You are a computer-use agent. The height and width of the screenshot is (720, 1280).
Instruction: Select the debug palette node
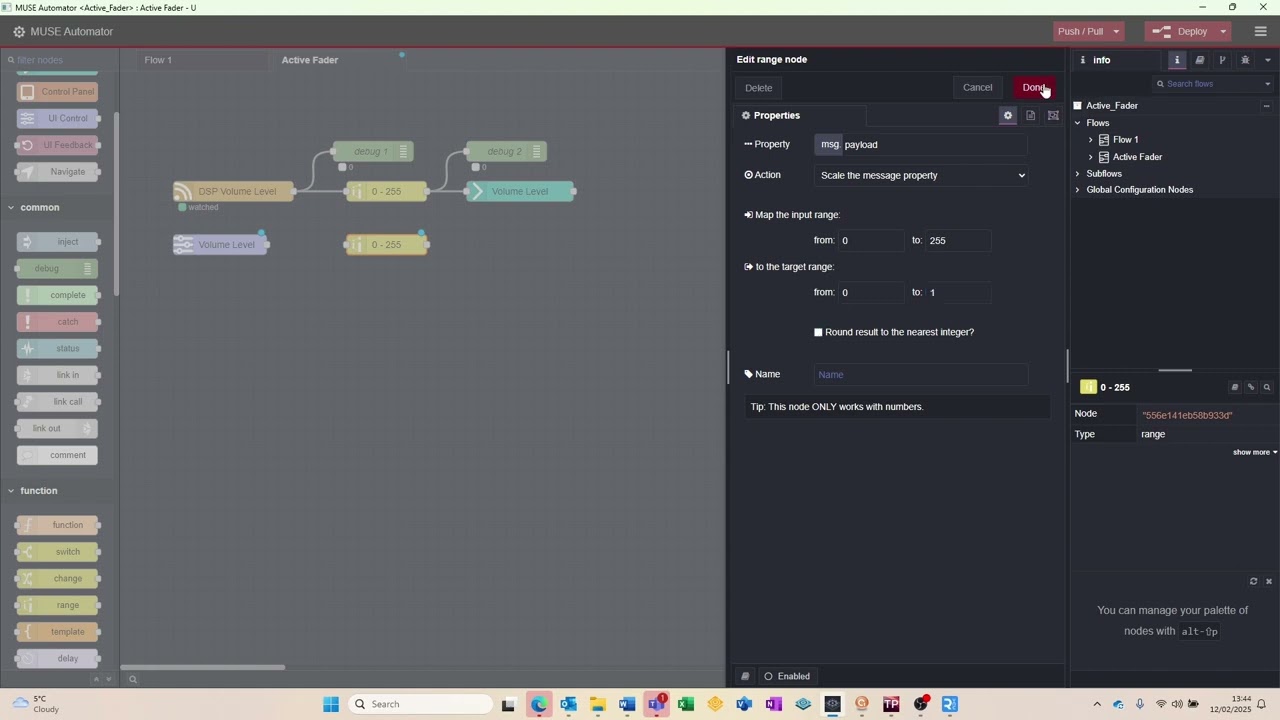(x=58, y=269)
